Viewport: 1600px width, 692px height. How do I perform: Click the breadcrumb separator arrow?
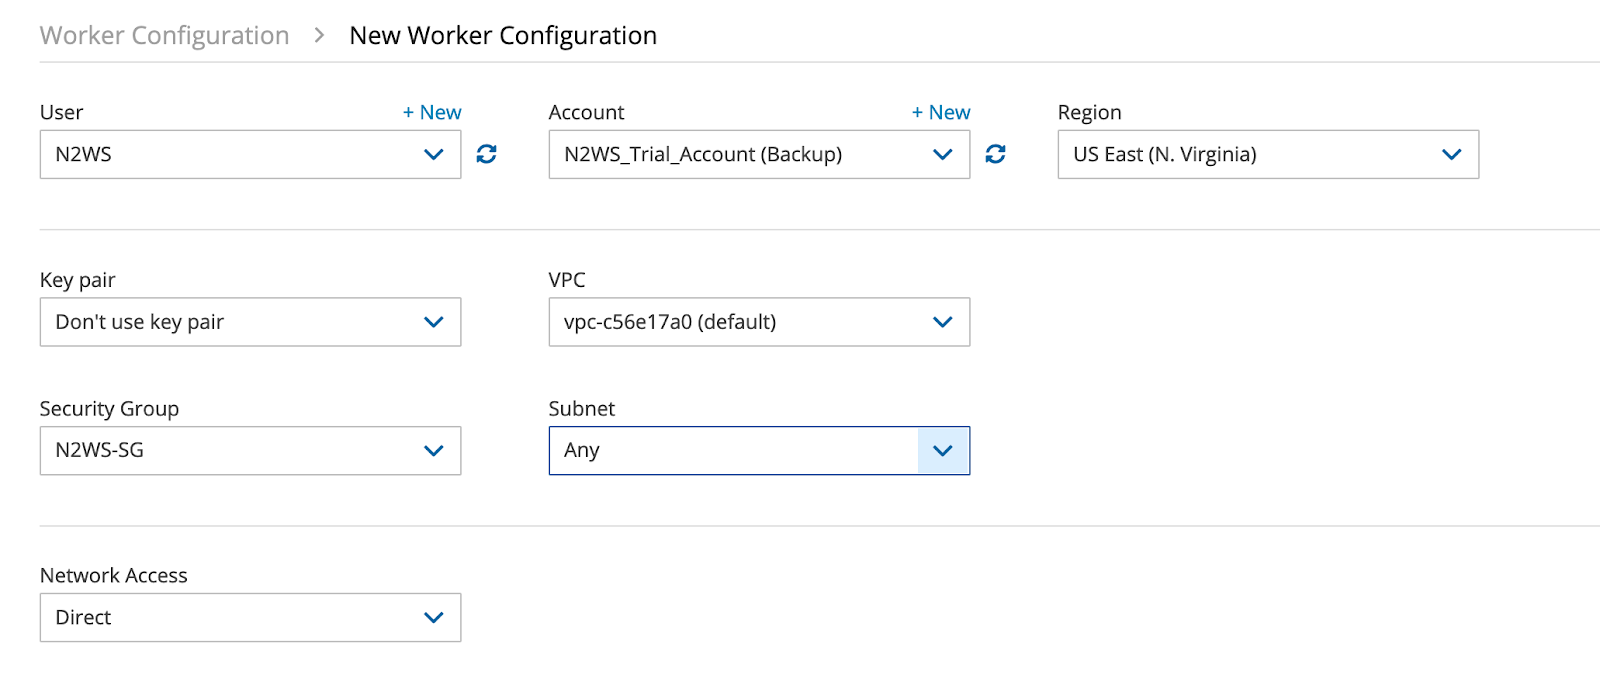coord(319,35)
